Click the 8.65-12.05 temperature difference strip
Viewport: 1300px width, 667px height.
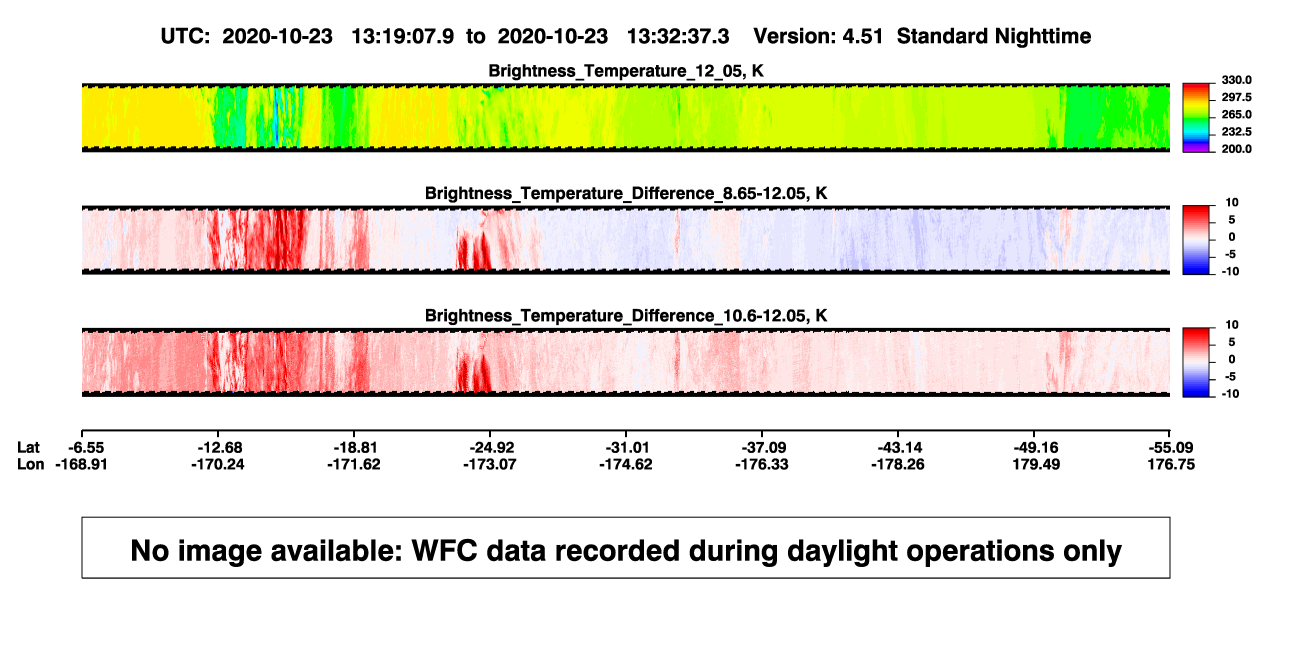pyautogui.click(x=625, y=239)
